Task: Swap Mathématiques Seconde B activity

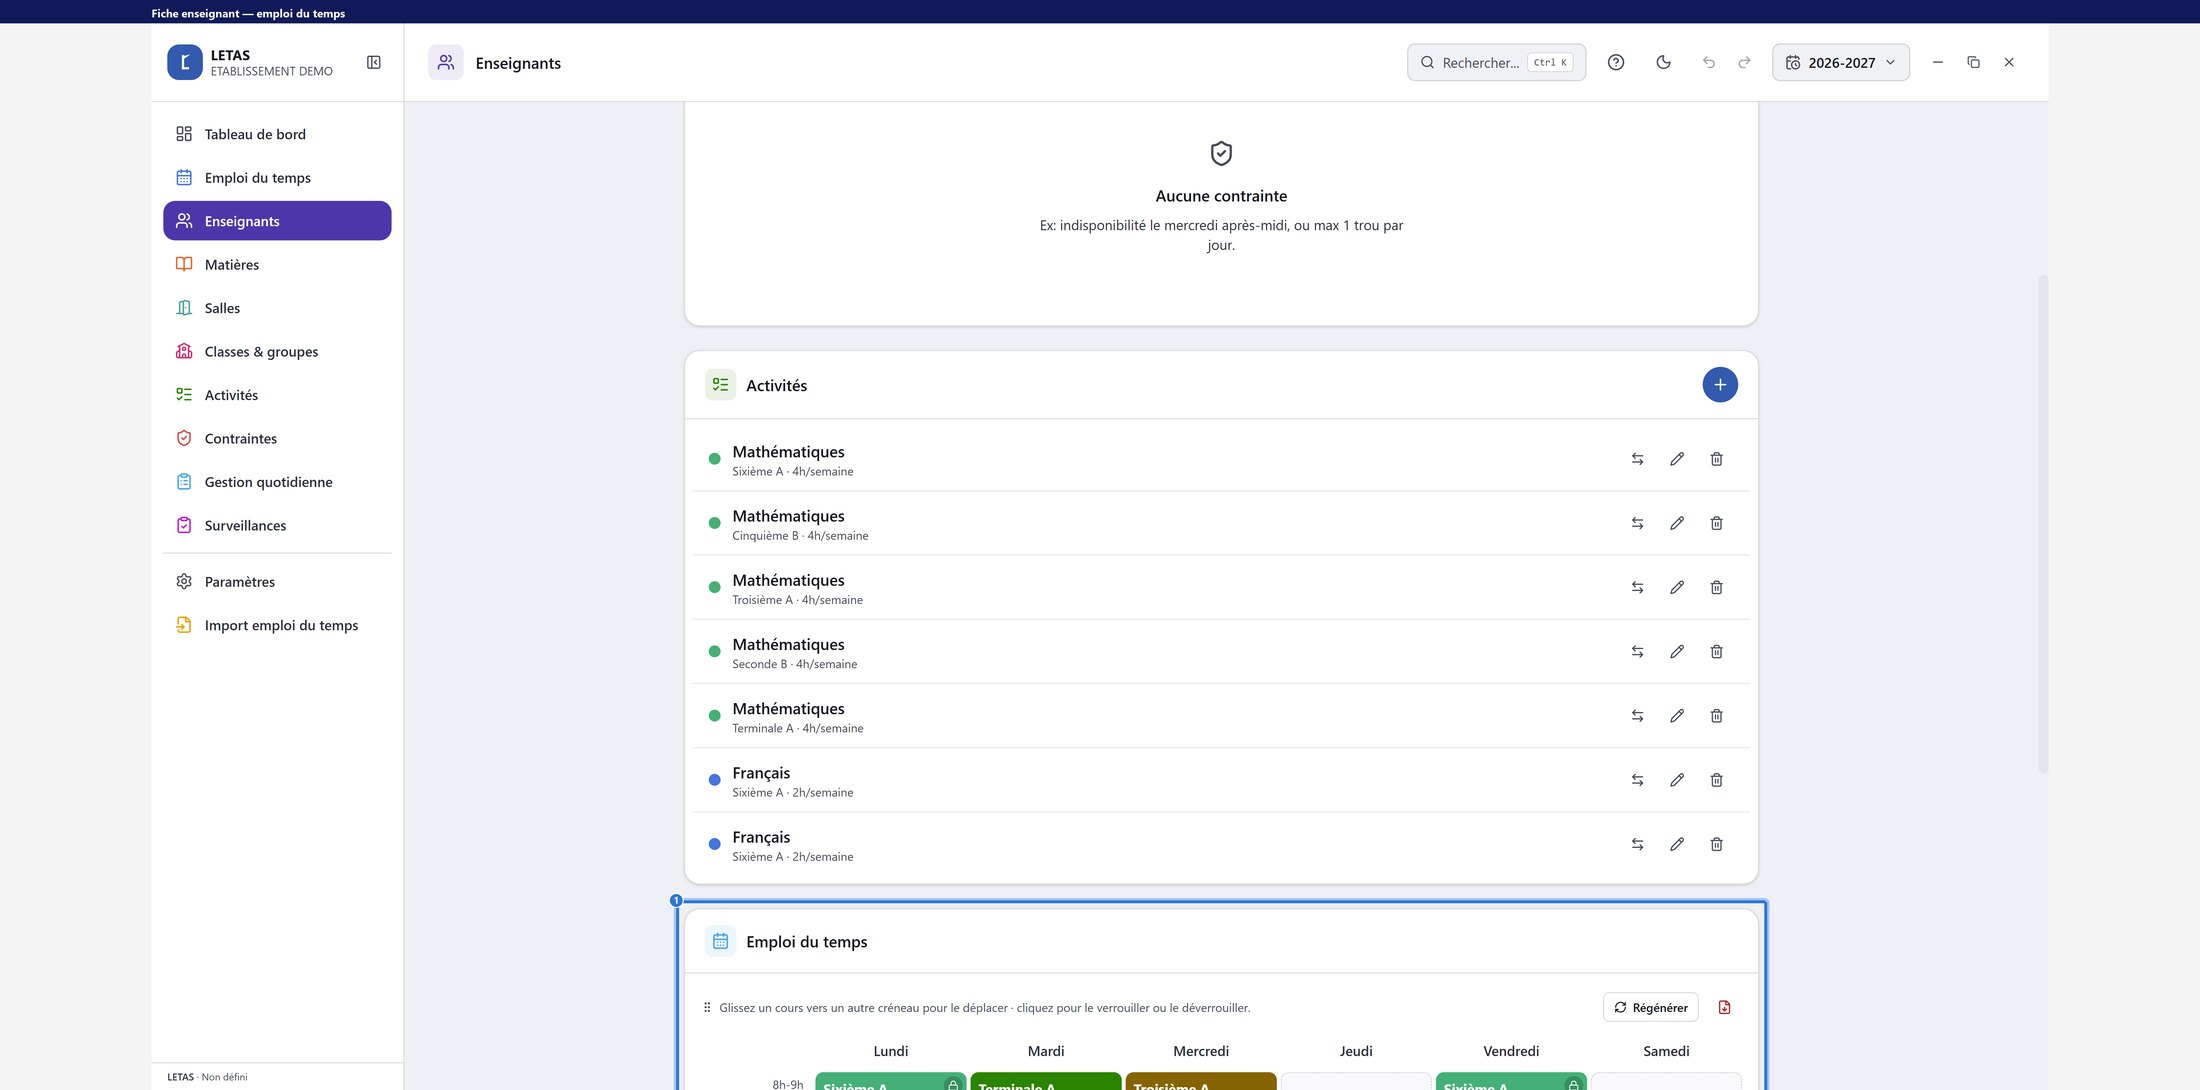Action: [1637, 651]
